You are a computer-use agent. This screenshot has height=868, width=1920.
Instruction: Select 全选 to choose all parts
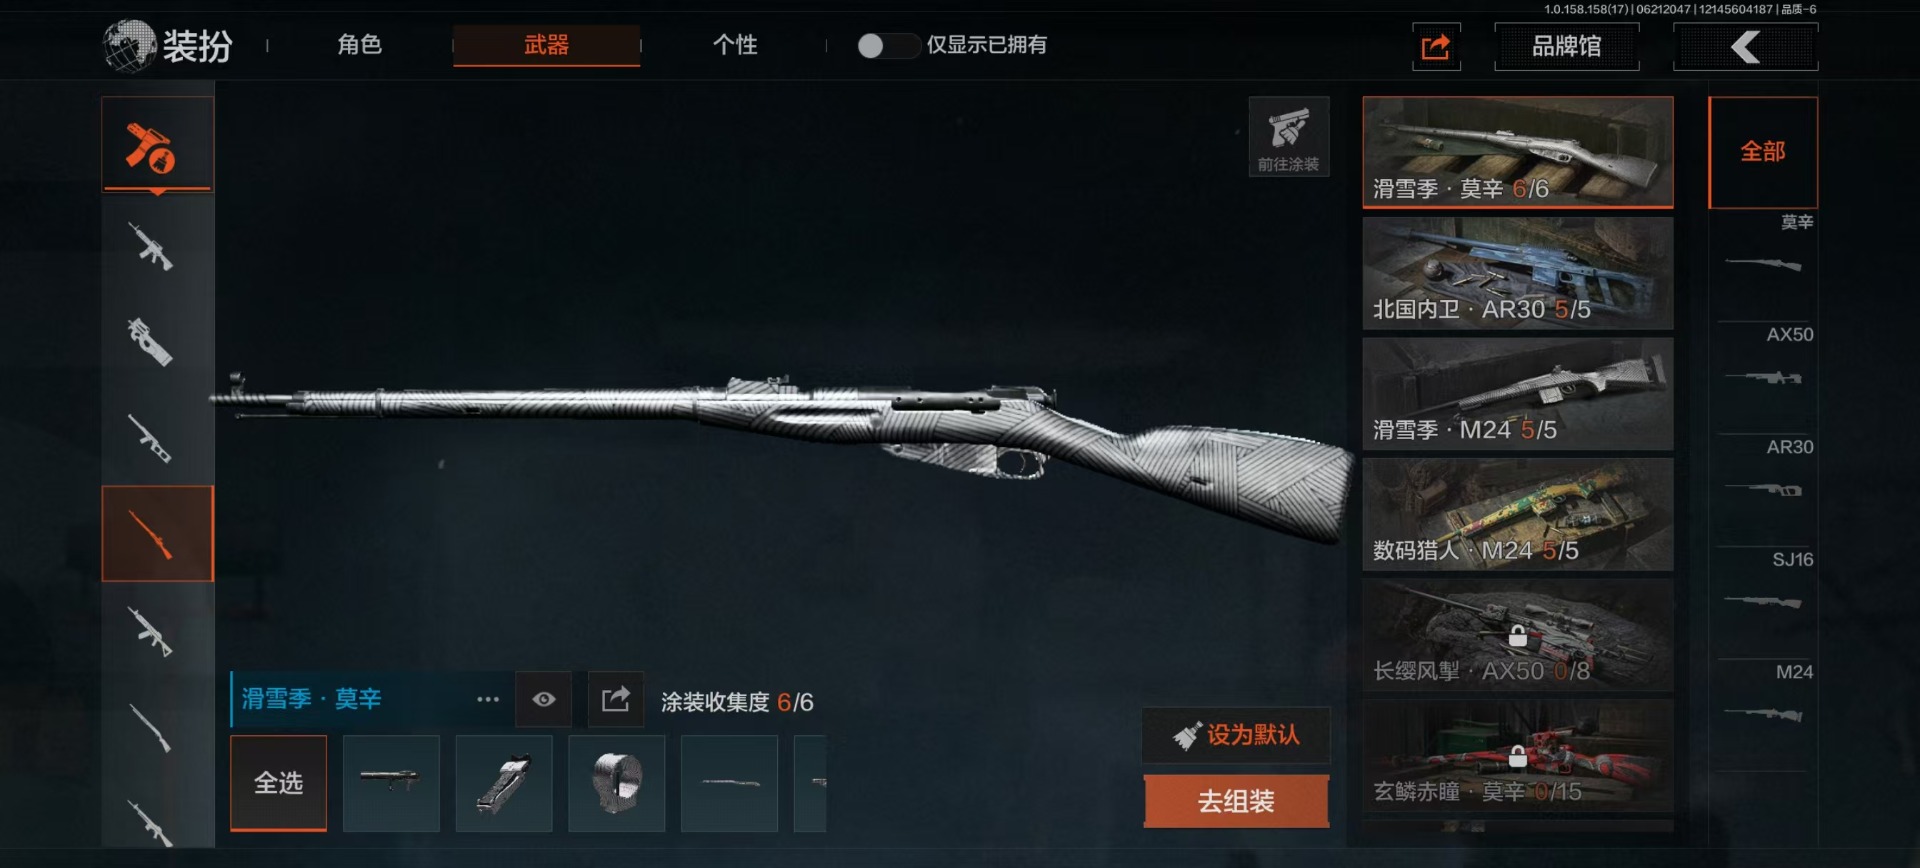pyautogui.click(x=278, y=783)
